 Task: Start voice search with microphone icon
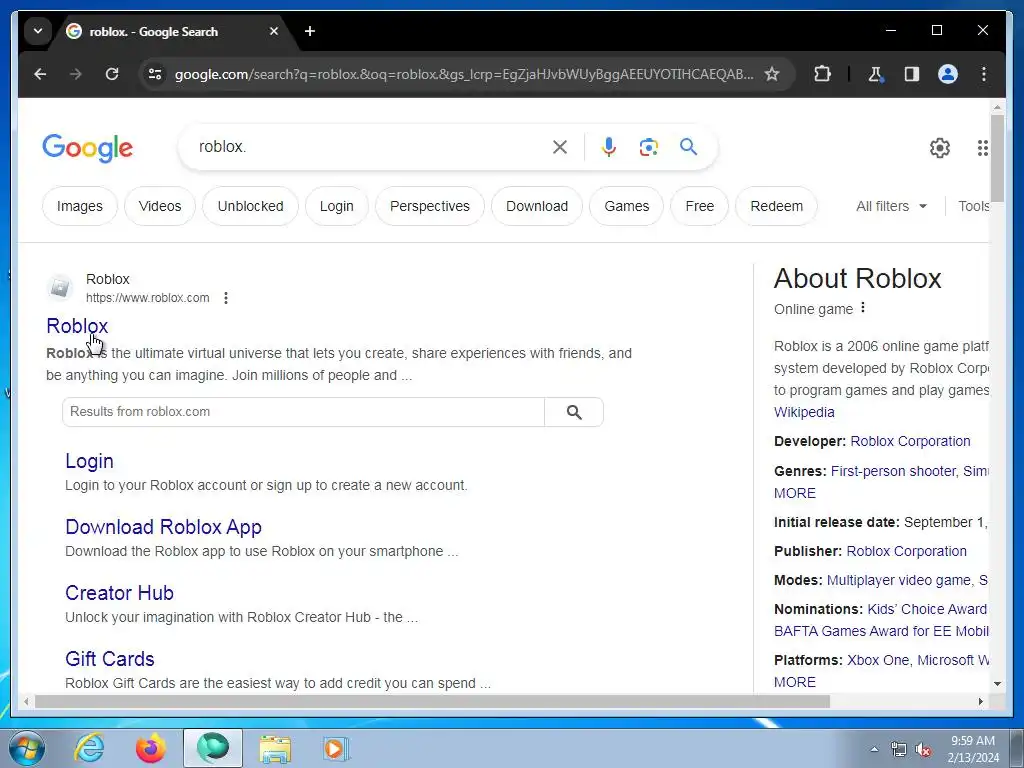click(609, 148)
